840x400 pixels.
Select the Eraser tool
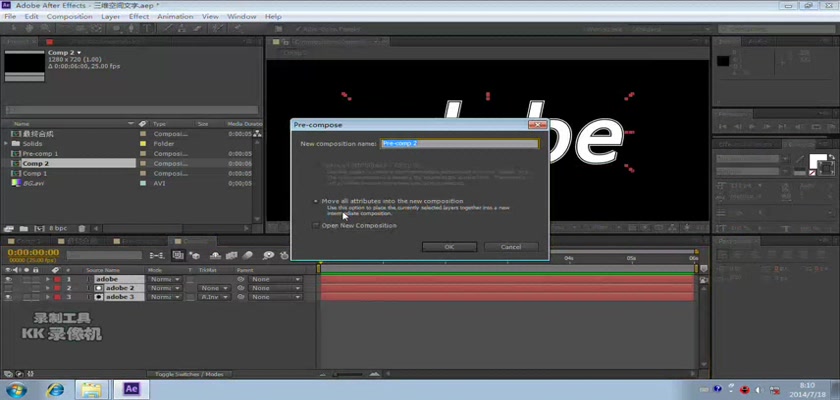click(197, 28)
